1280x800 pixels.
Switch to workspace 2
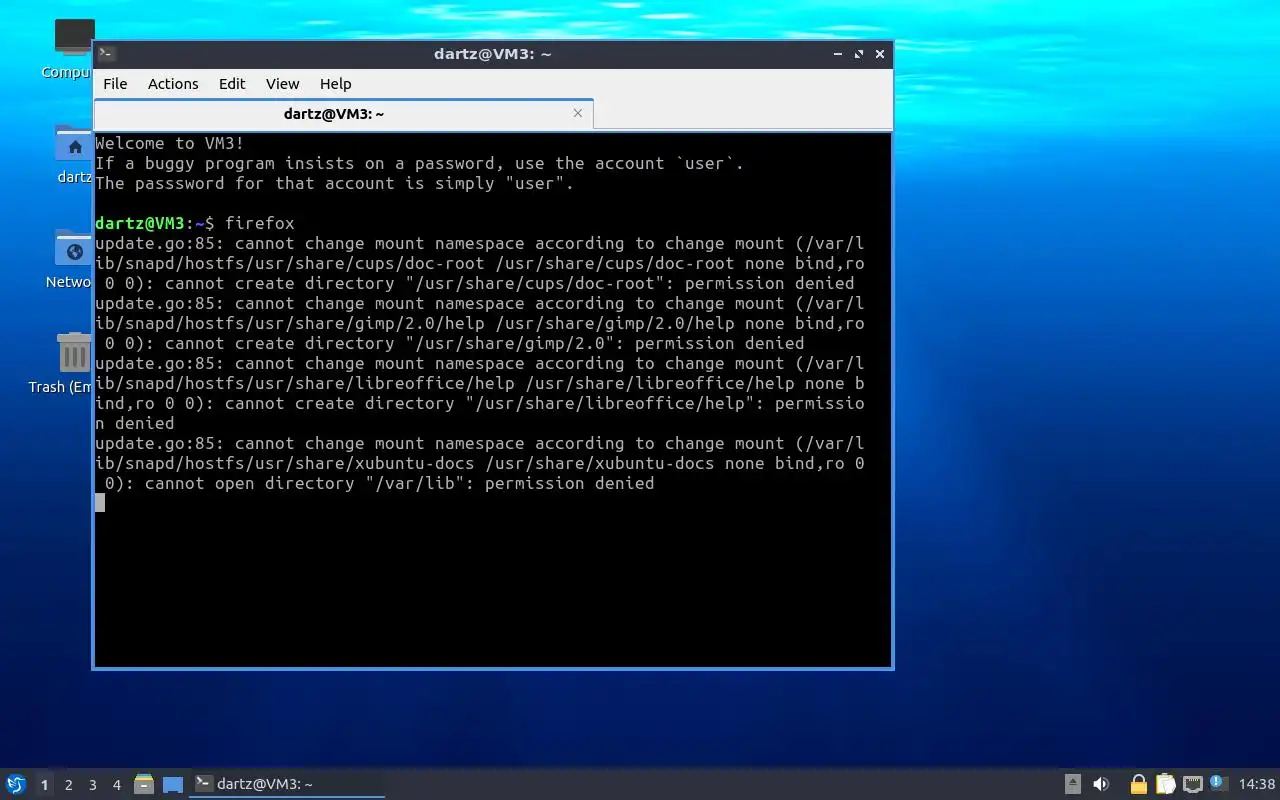[x=68, y=785]
